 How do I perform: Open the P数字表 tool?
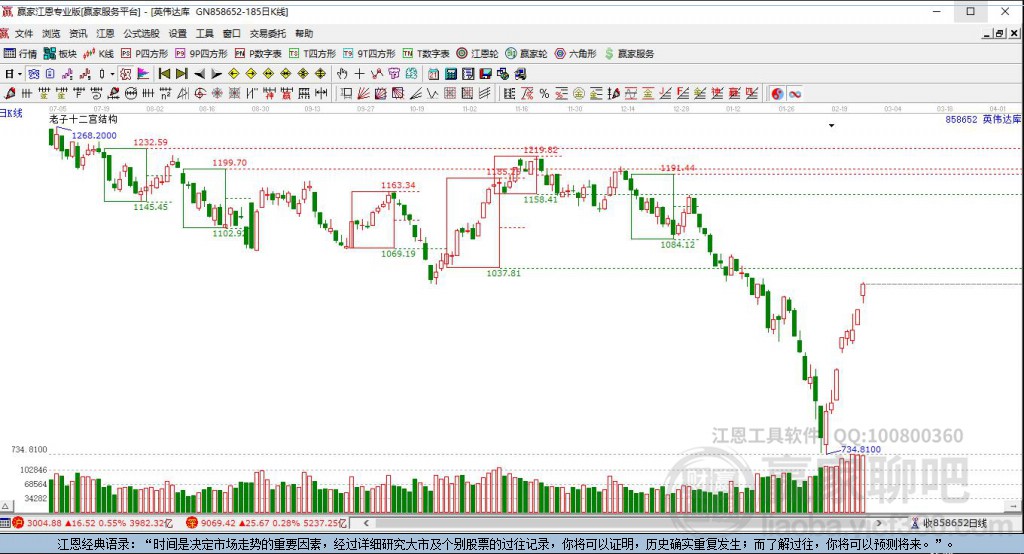coord(258,54)
